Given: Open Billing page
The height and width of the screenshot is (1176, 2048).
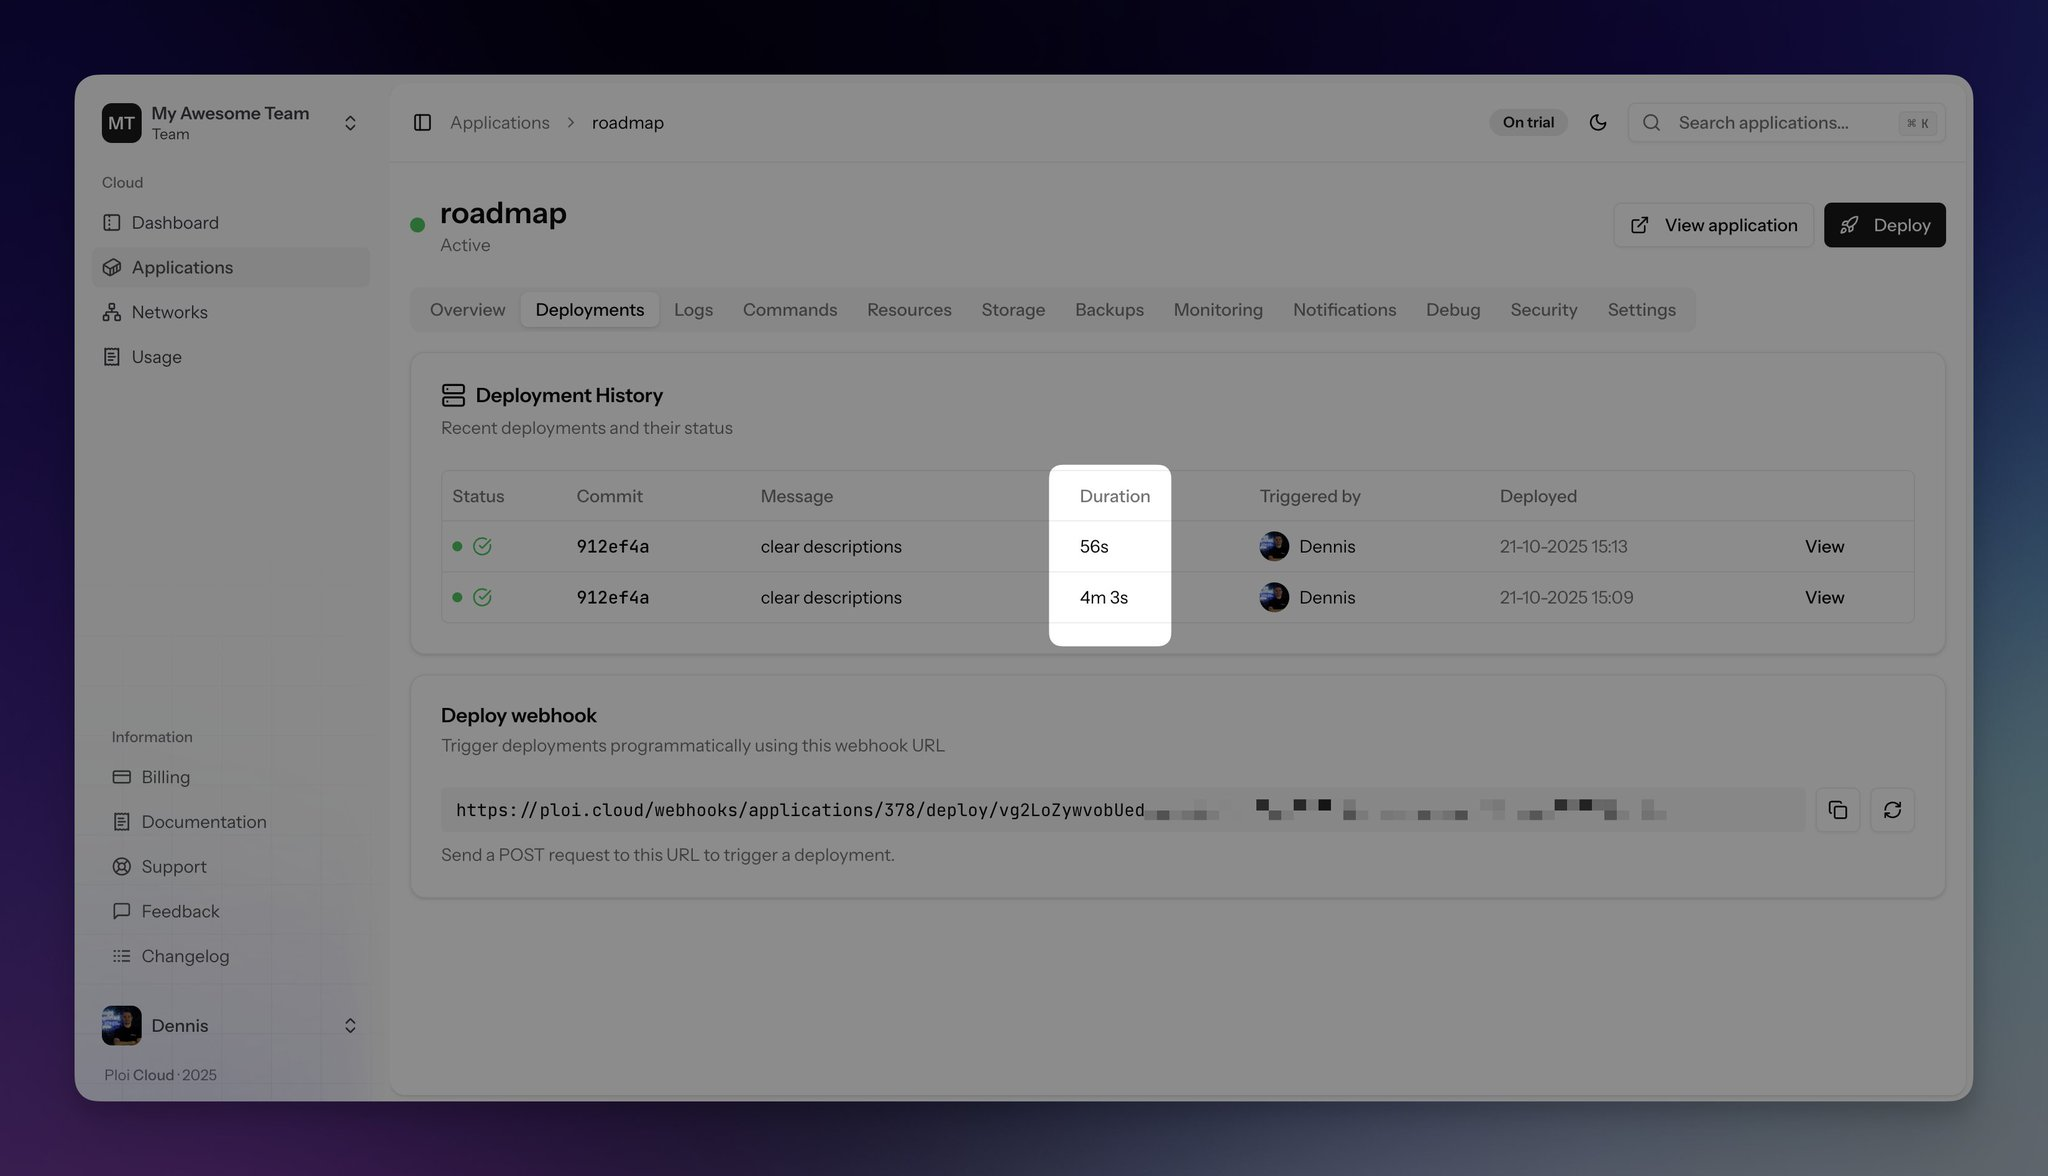Looking at the screenshot, I should (x=165, y=777).
